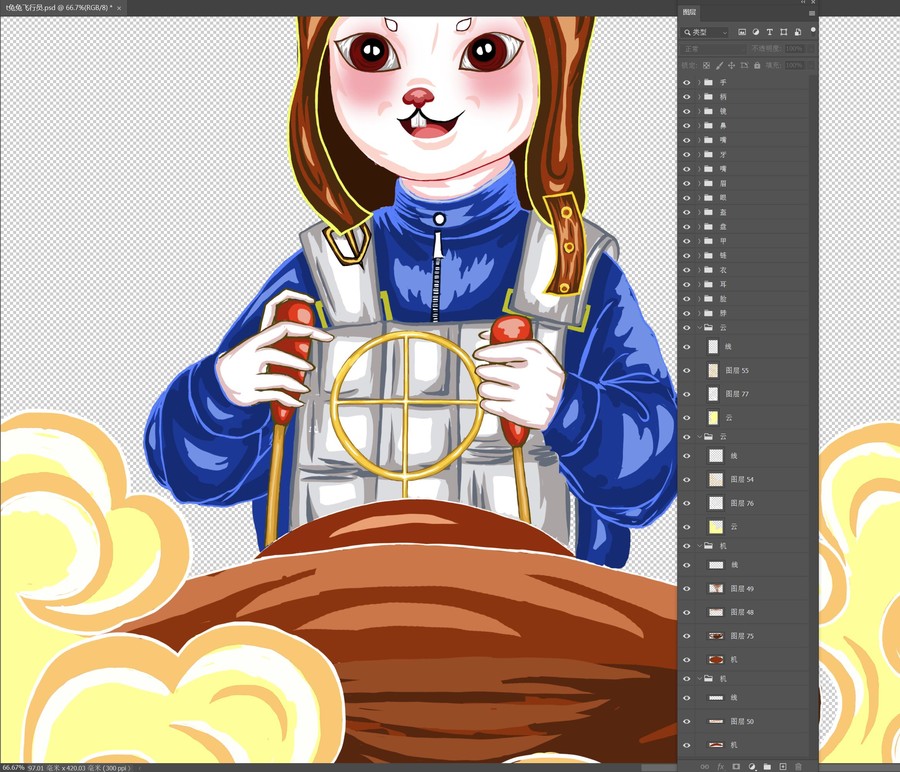Click document size info in status bar
Screen dimensions: 900x772
coord(79,768)
